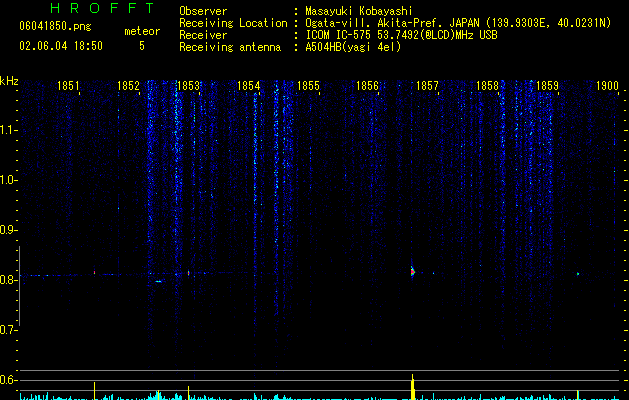This screenshot has width=629, height=400.
Task: Click the 1858 time marker
Action: [x=487, y=86]
